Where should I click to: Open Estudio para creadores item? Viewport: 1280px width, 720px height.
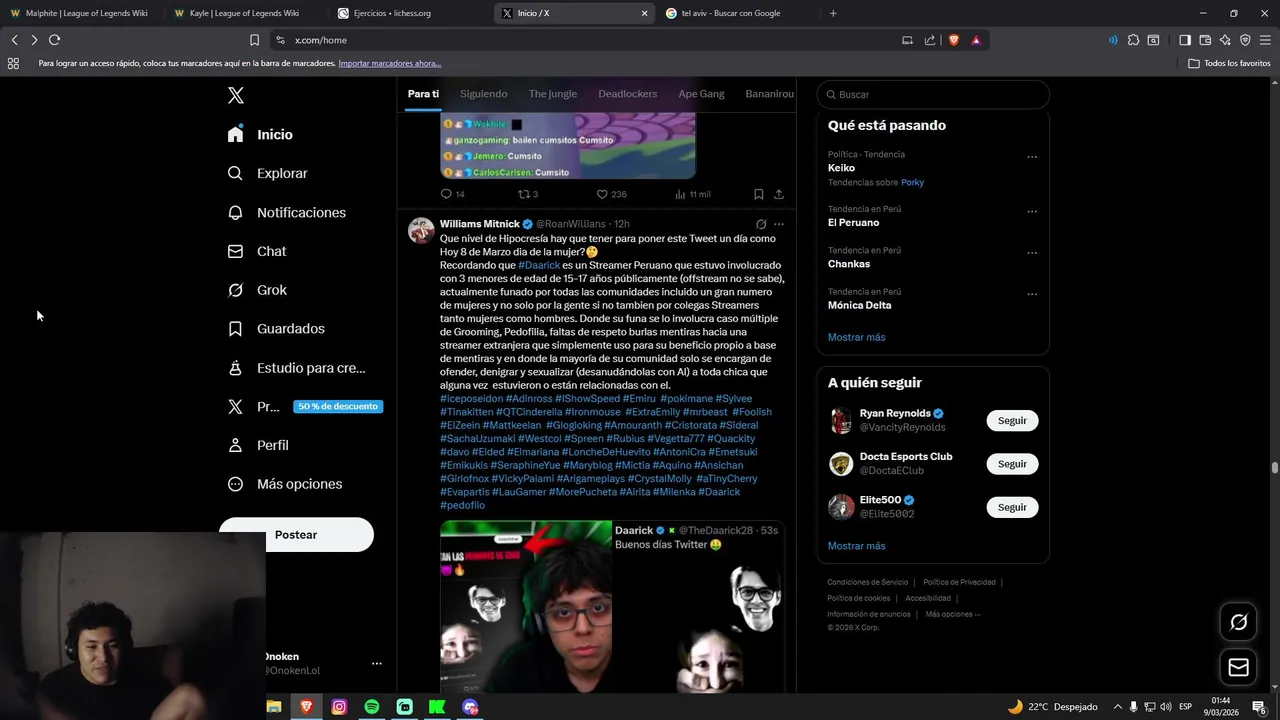(296, 368)
